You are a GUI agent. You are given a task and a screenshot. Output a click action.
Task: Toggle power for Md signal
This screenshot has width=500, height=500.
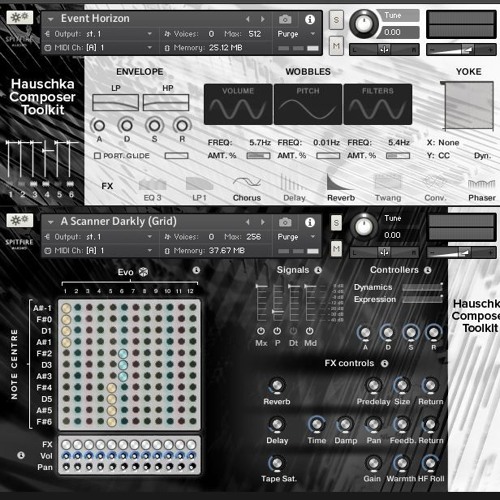310,331
